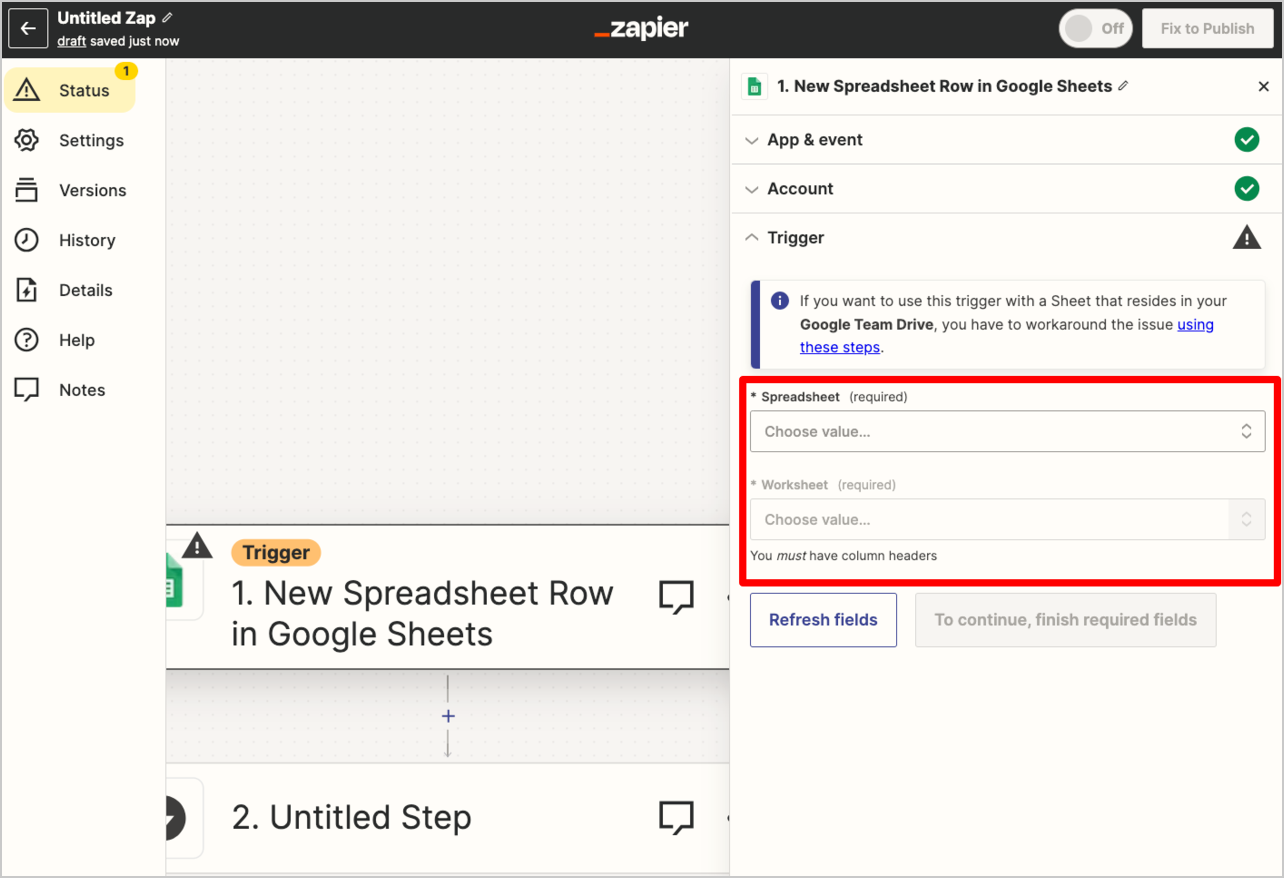Select the Settings menu label
This screenshot has height=878, width=1284.
pyautogui.click(x=91, y=140)
